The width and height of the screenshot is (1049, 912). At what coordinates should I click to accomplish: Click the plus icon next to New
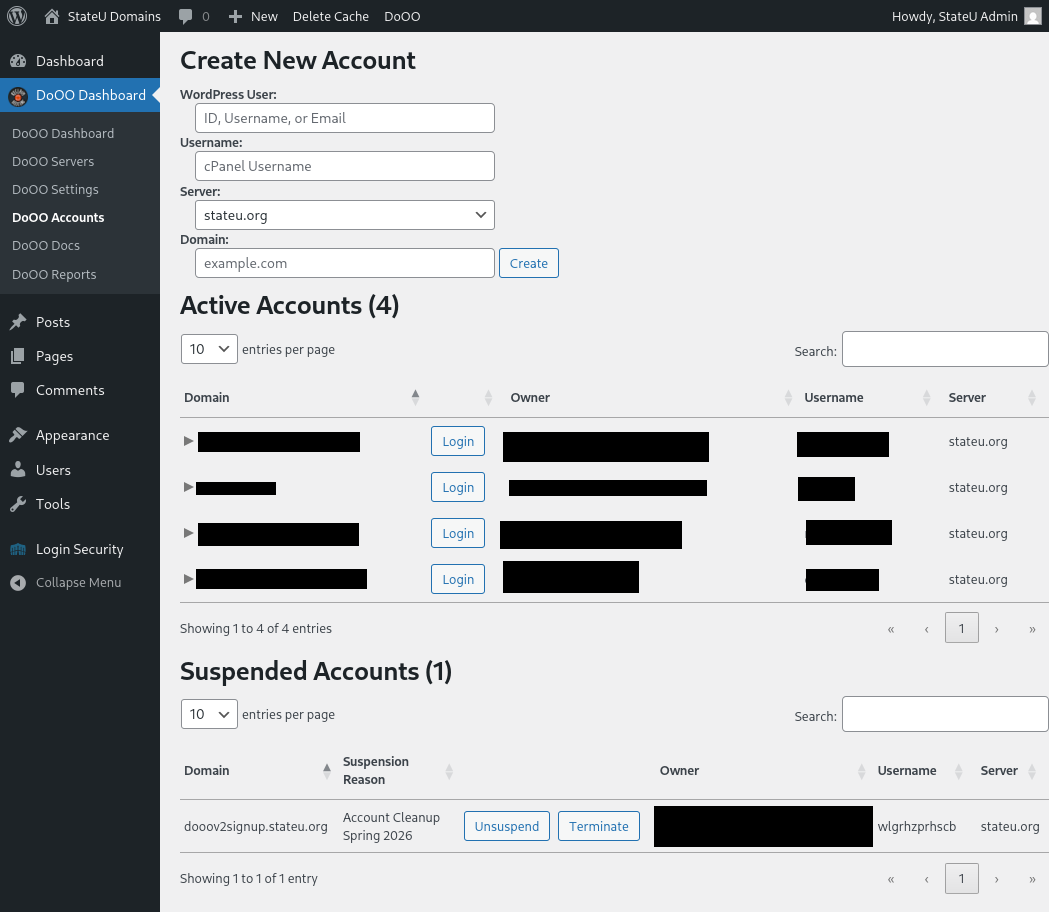point(235,17)
